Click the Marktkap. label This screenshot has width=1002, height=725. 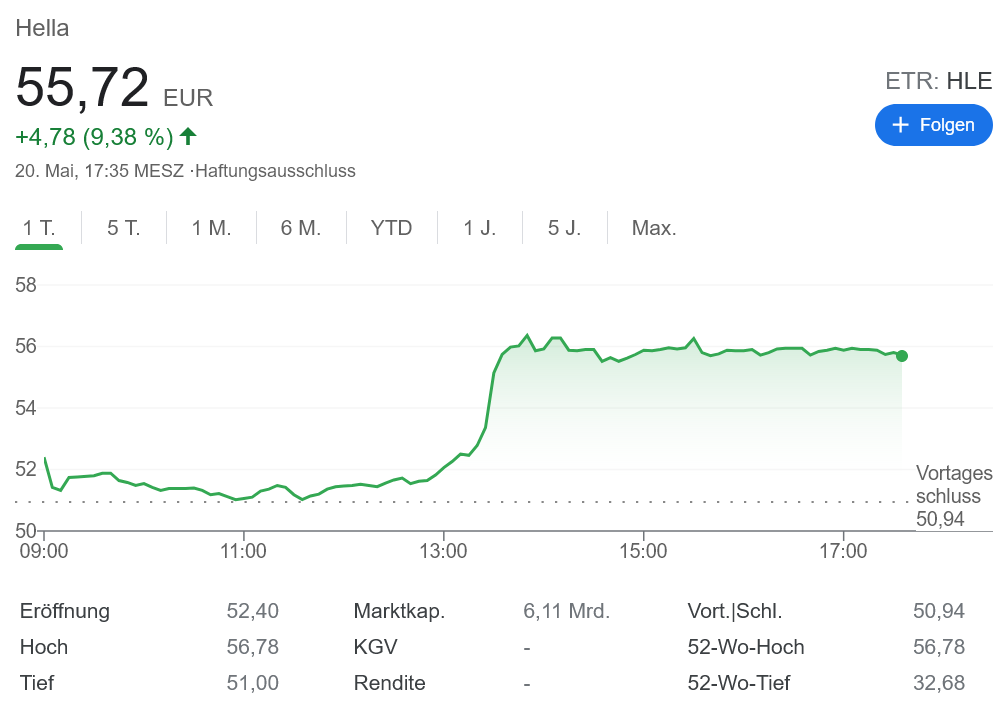click(399, 611)
